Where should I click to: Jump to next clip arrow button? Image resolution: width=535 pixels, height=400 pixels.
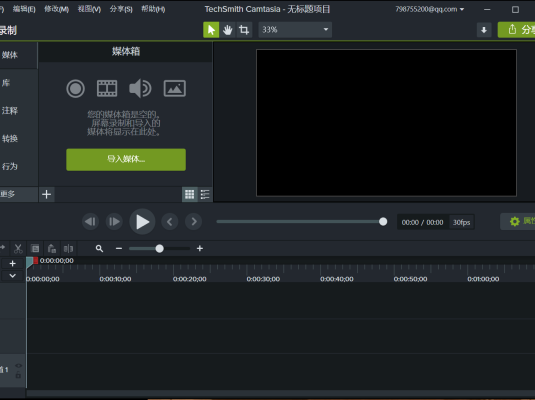[193, 222]
